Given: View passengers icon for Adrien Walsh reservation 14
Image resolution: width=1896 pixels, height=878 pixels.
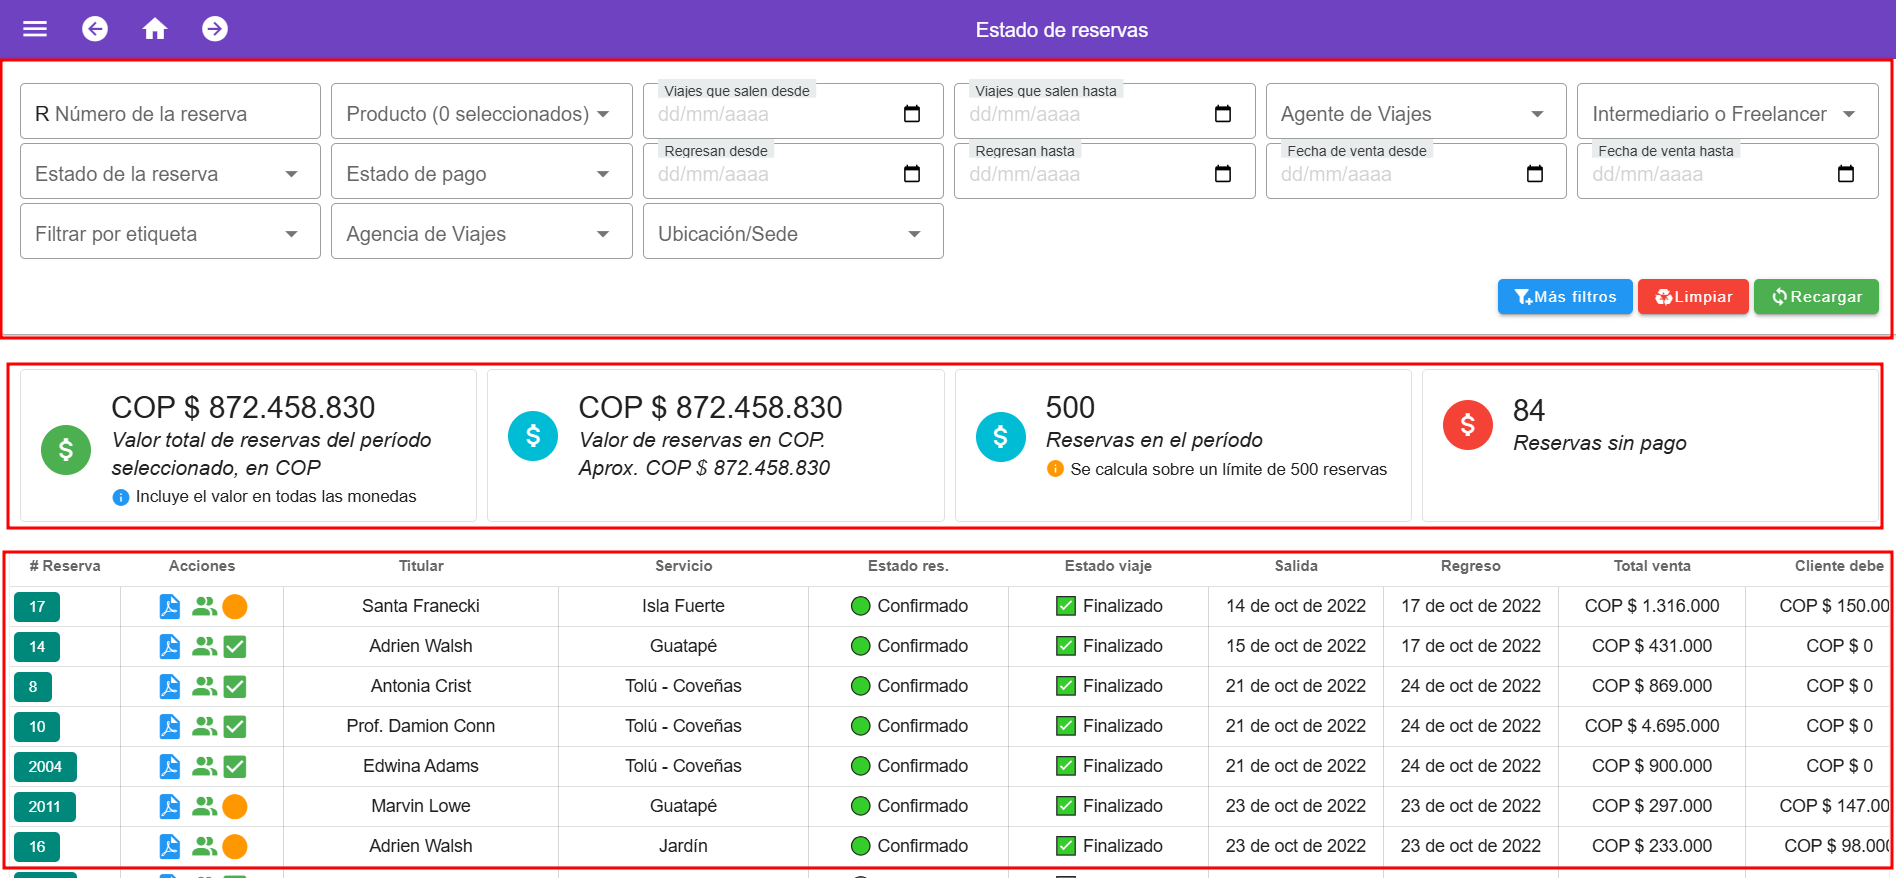Looking at the screenshot, I should click(x=204, y=646).
